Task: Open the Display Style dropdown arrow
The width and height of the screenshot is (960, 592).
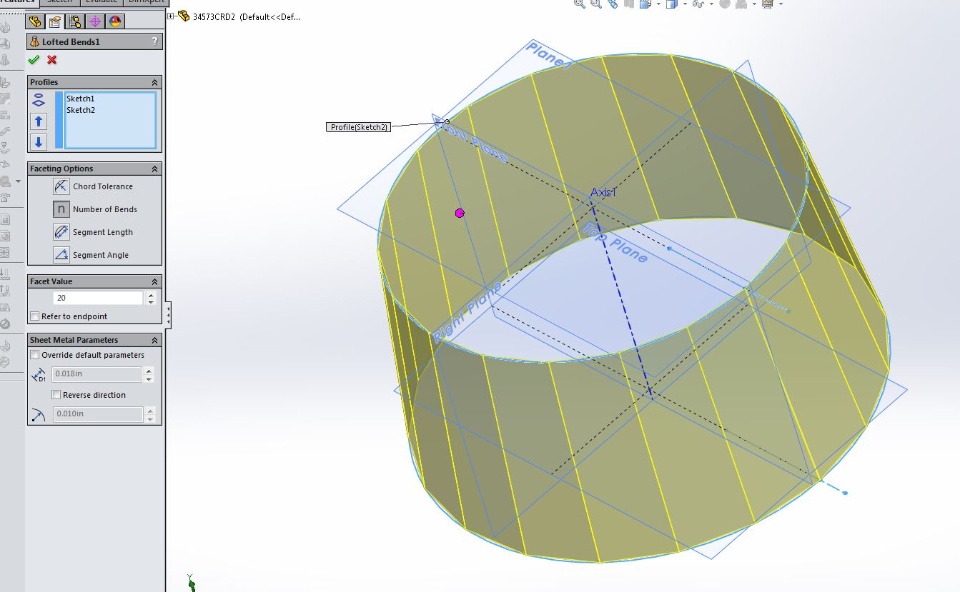Action: tap(684, 4)
